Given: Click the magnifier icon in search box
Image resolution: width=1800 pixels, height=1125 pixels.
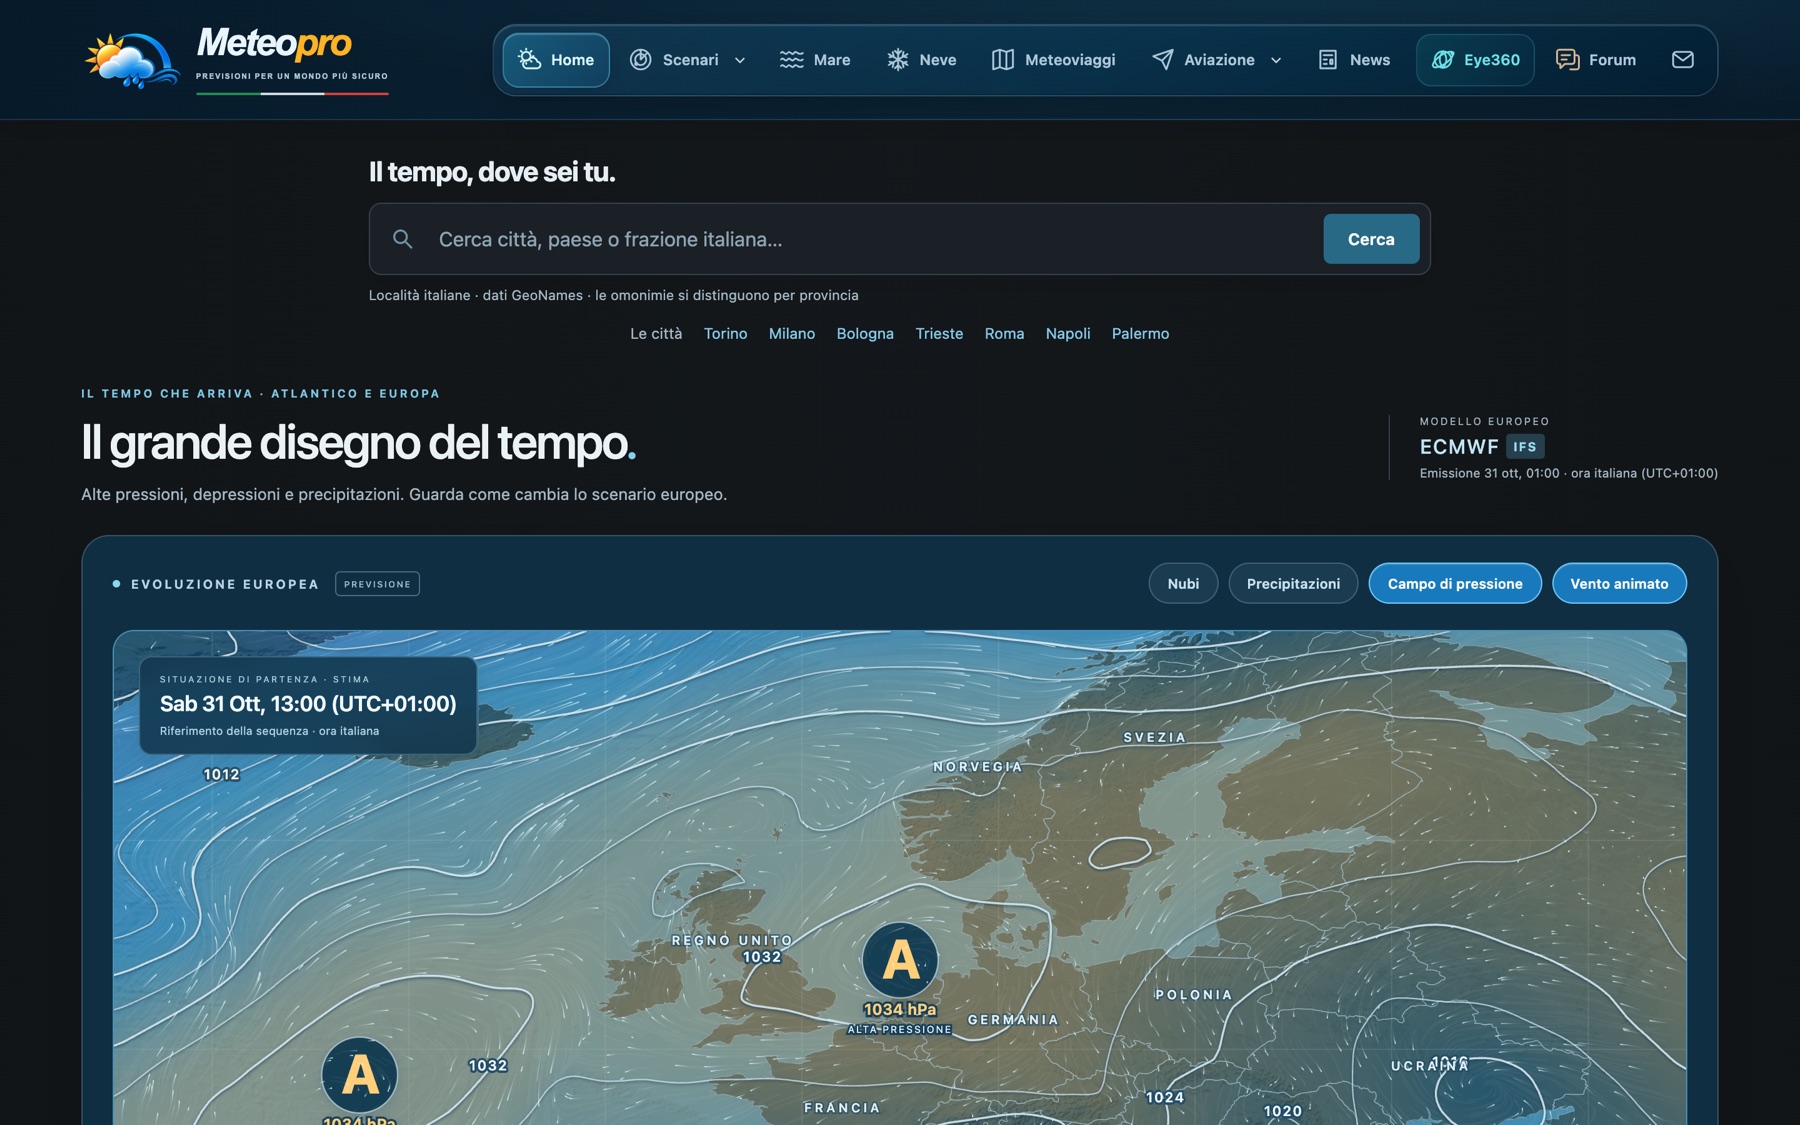Looking at the screenshot, I should pos(403,239).
